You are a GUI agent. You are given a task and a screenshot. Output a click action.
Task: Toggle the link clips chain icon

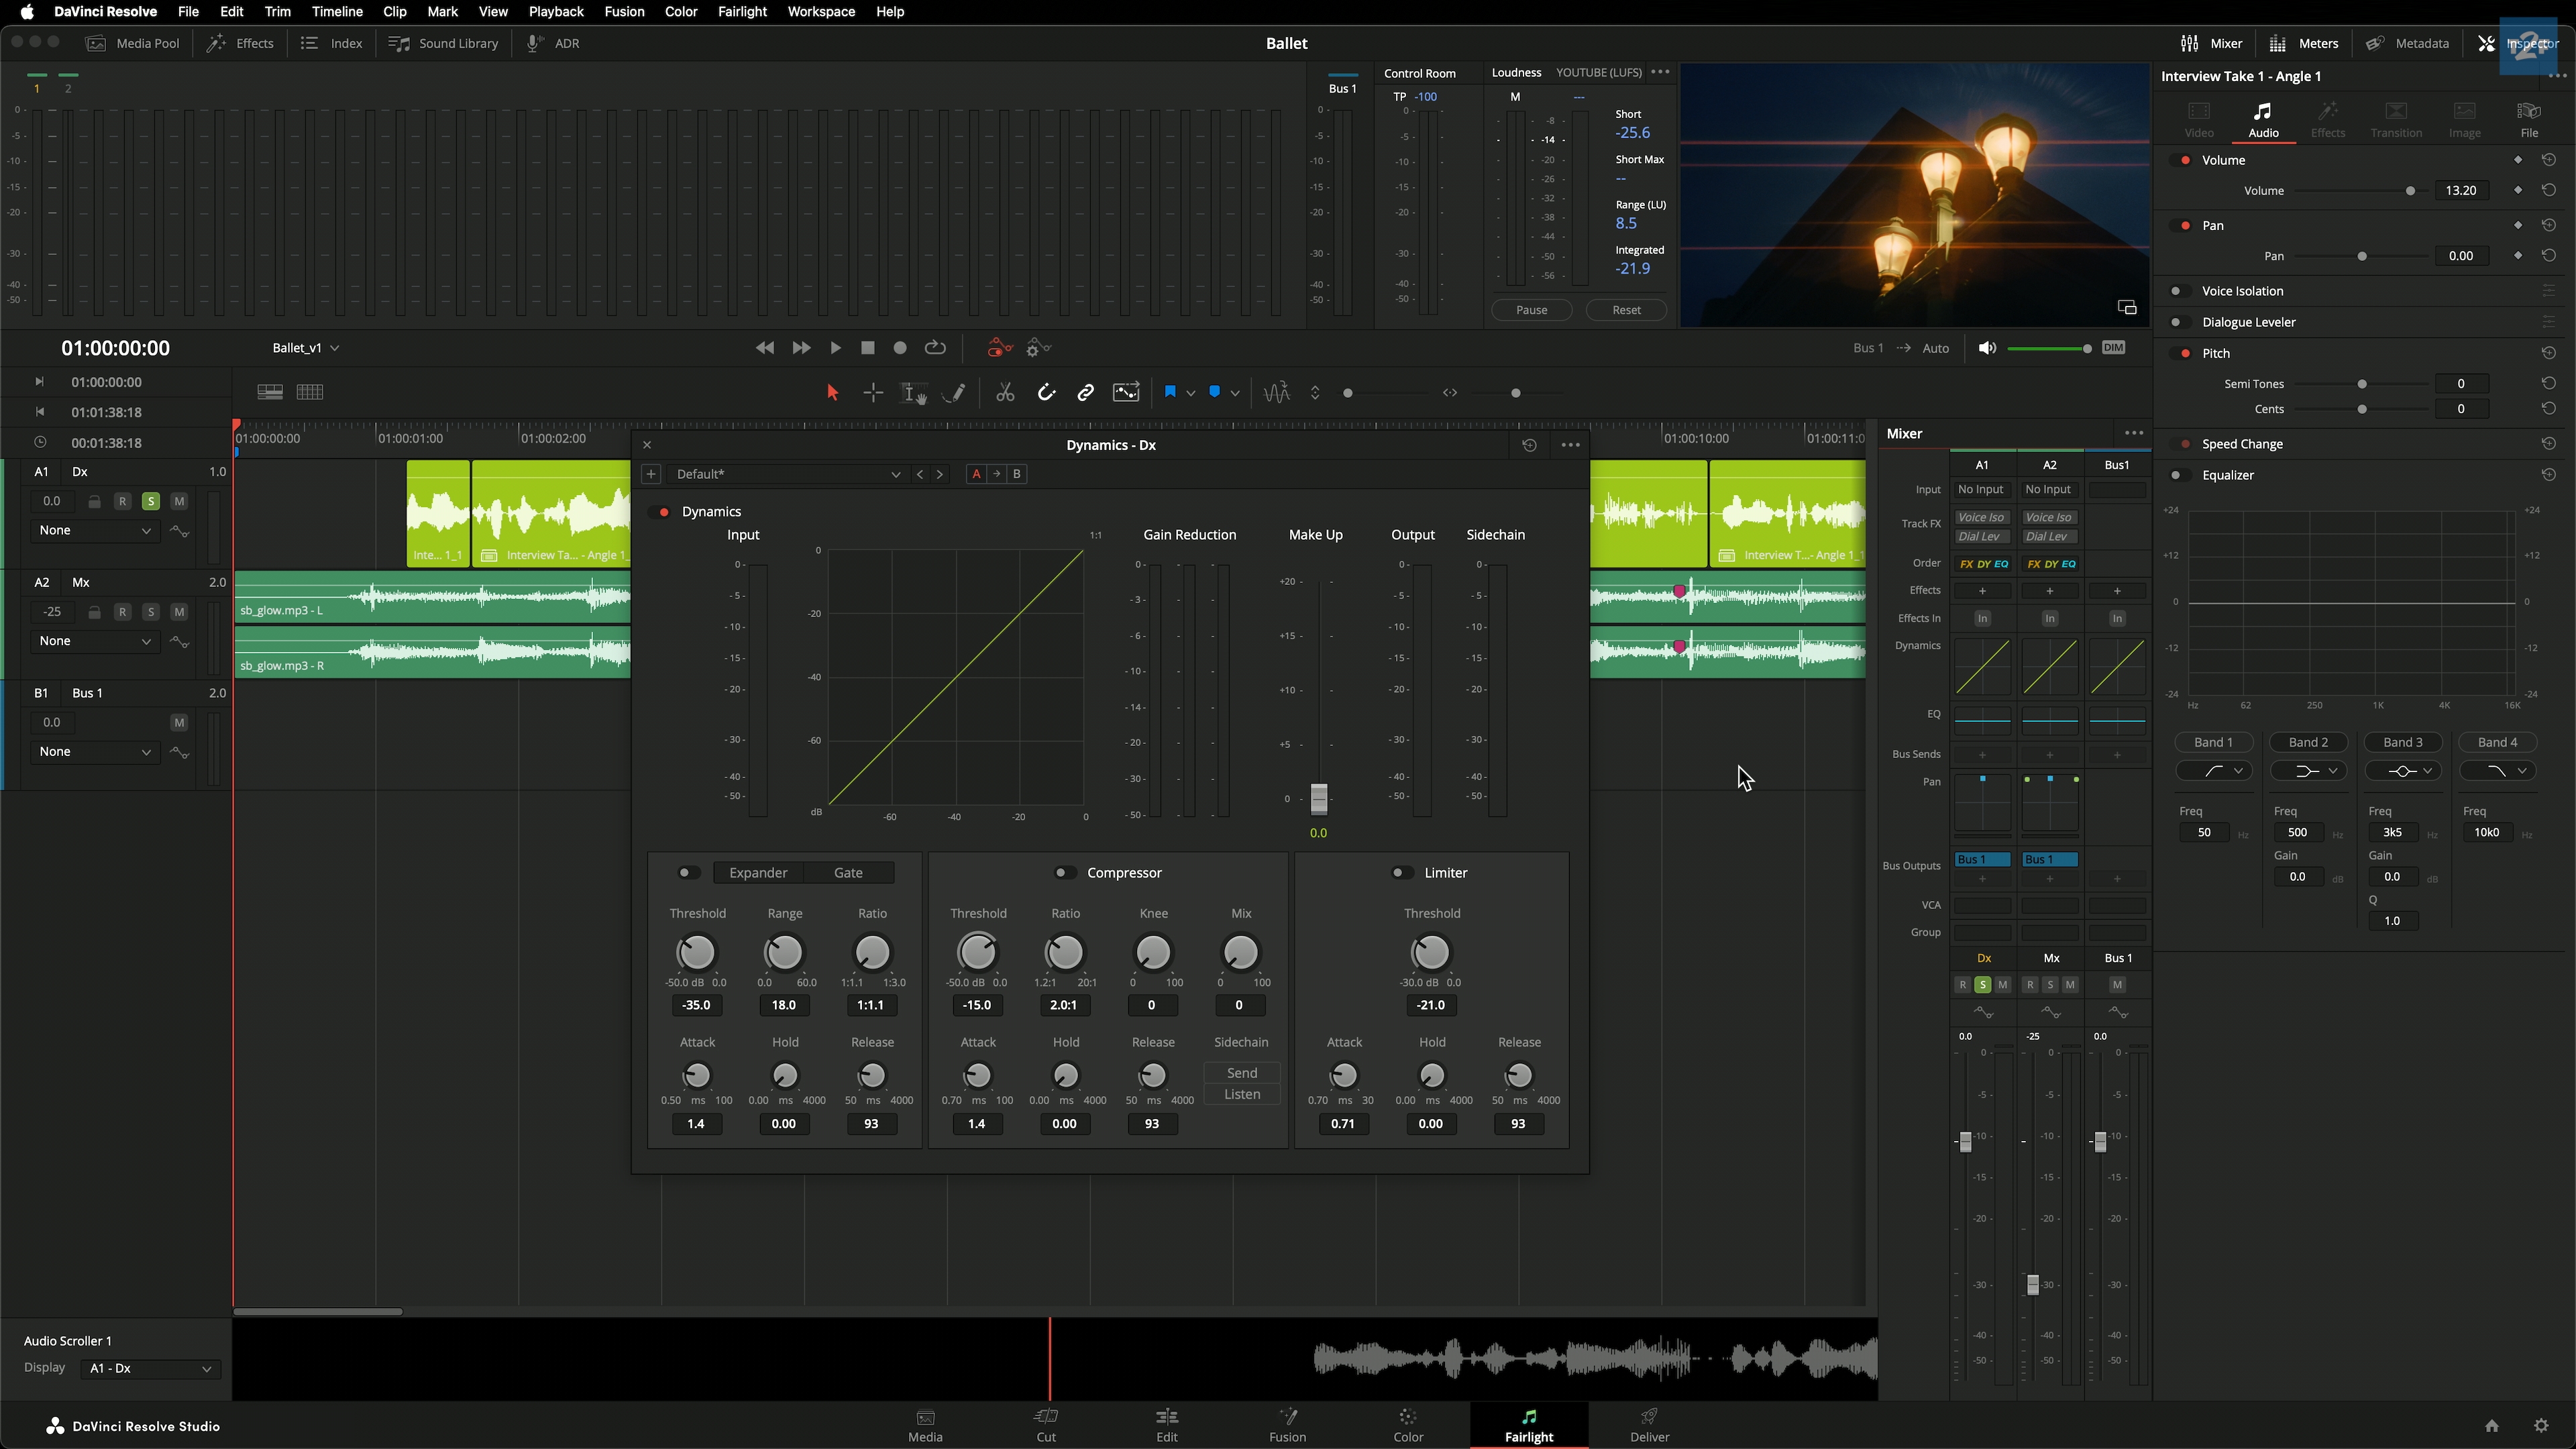pos(1085,393)
